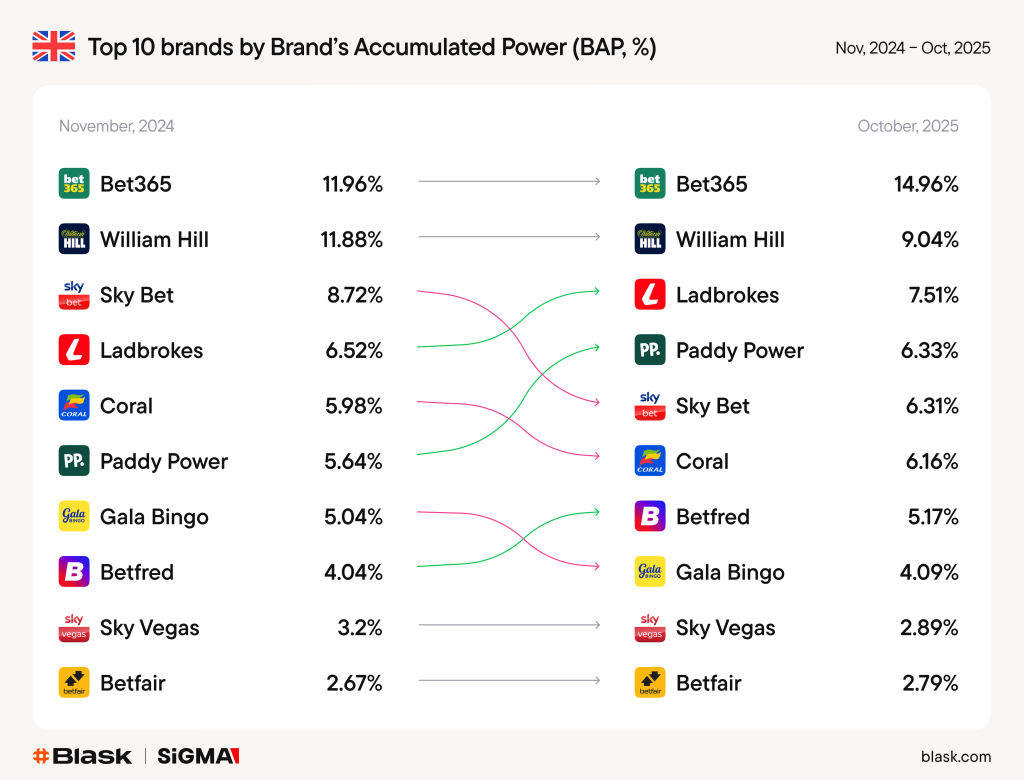Image resolution: width=1024 pixels, height=780 pixels.
Task: Click the Blask logo at bottom left
Action: click(82, 756)
